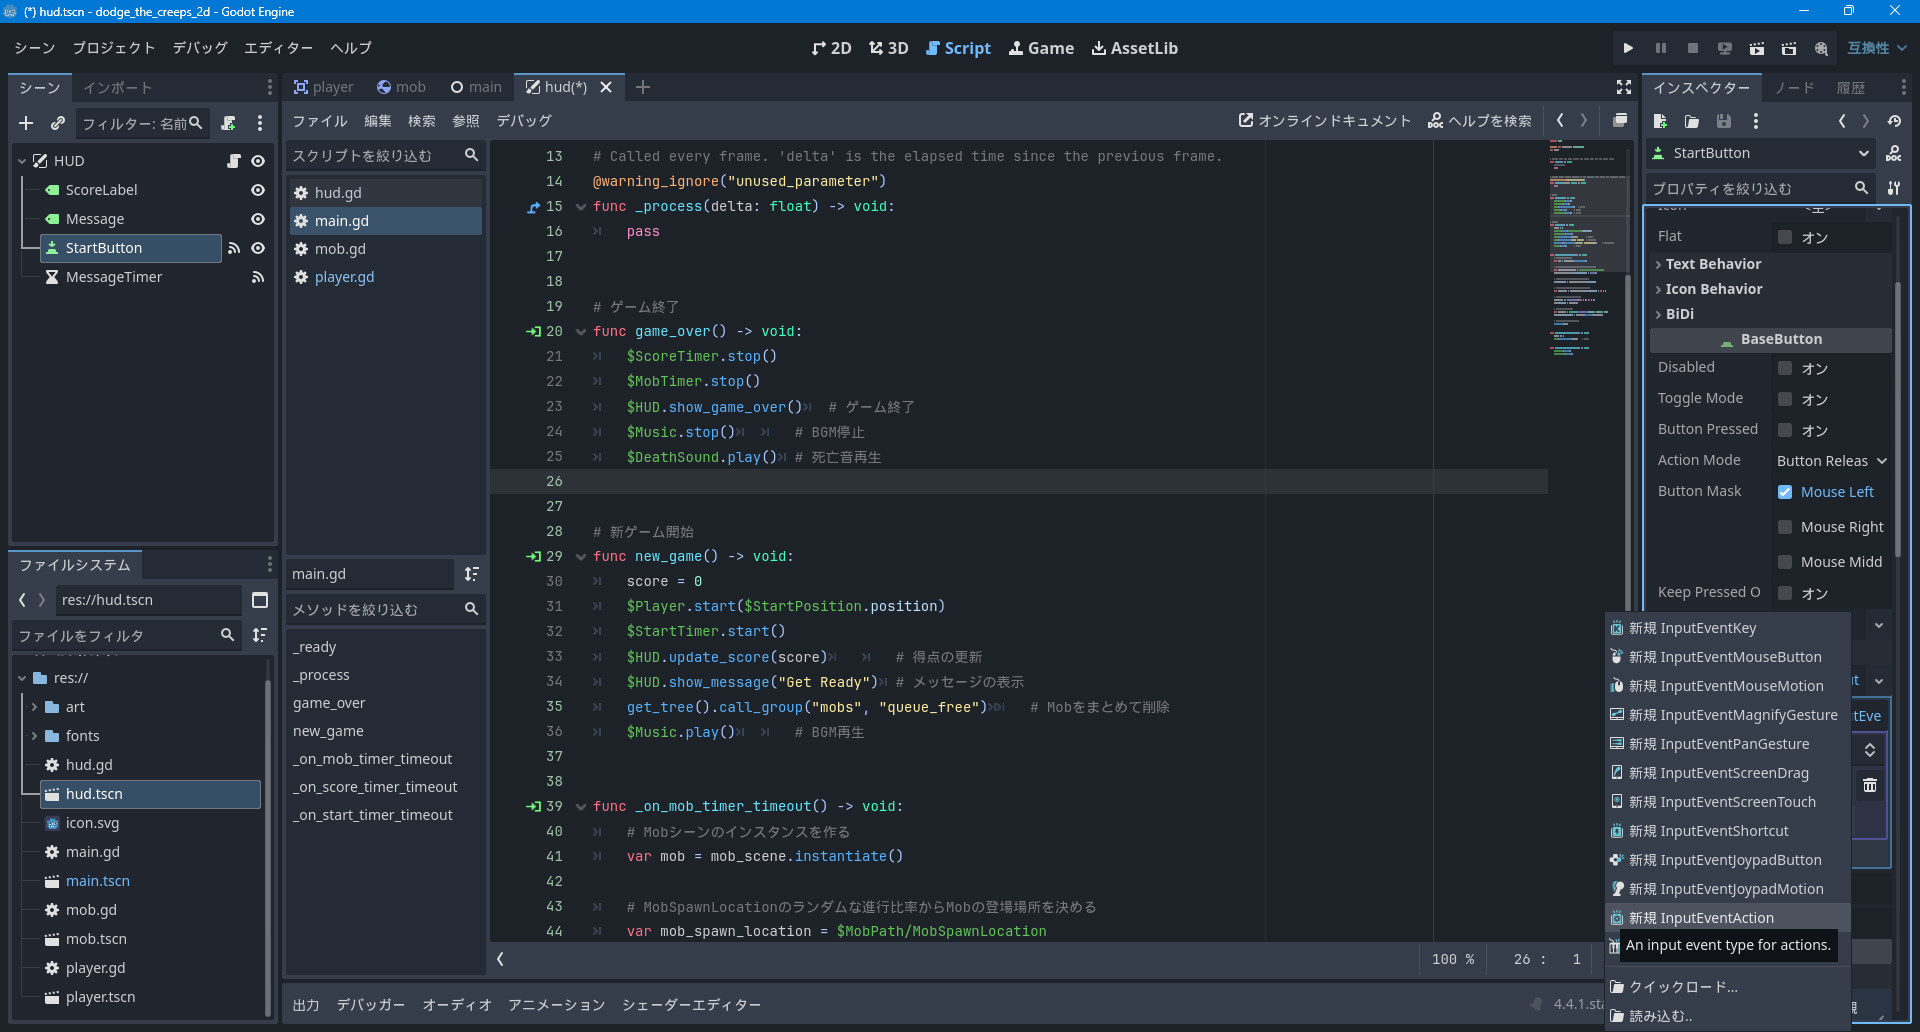1920x1032 pixels.
Task: Expand the fonts folder
Action: coord(34,736)
